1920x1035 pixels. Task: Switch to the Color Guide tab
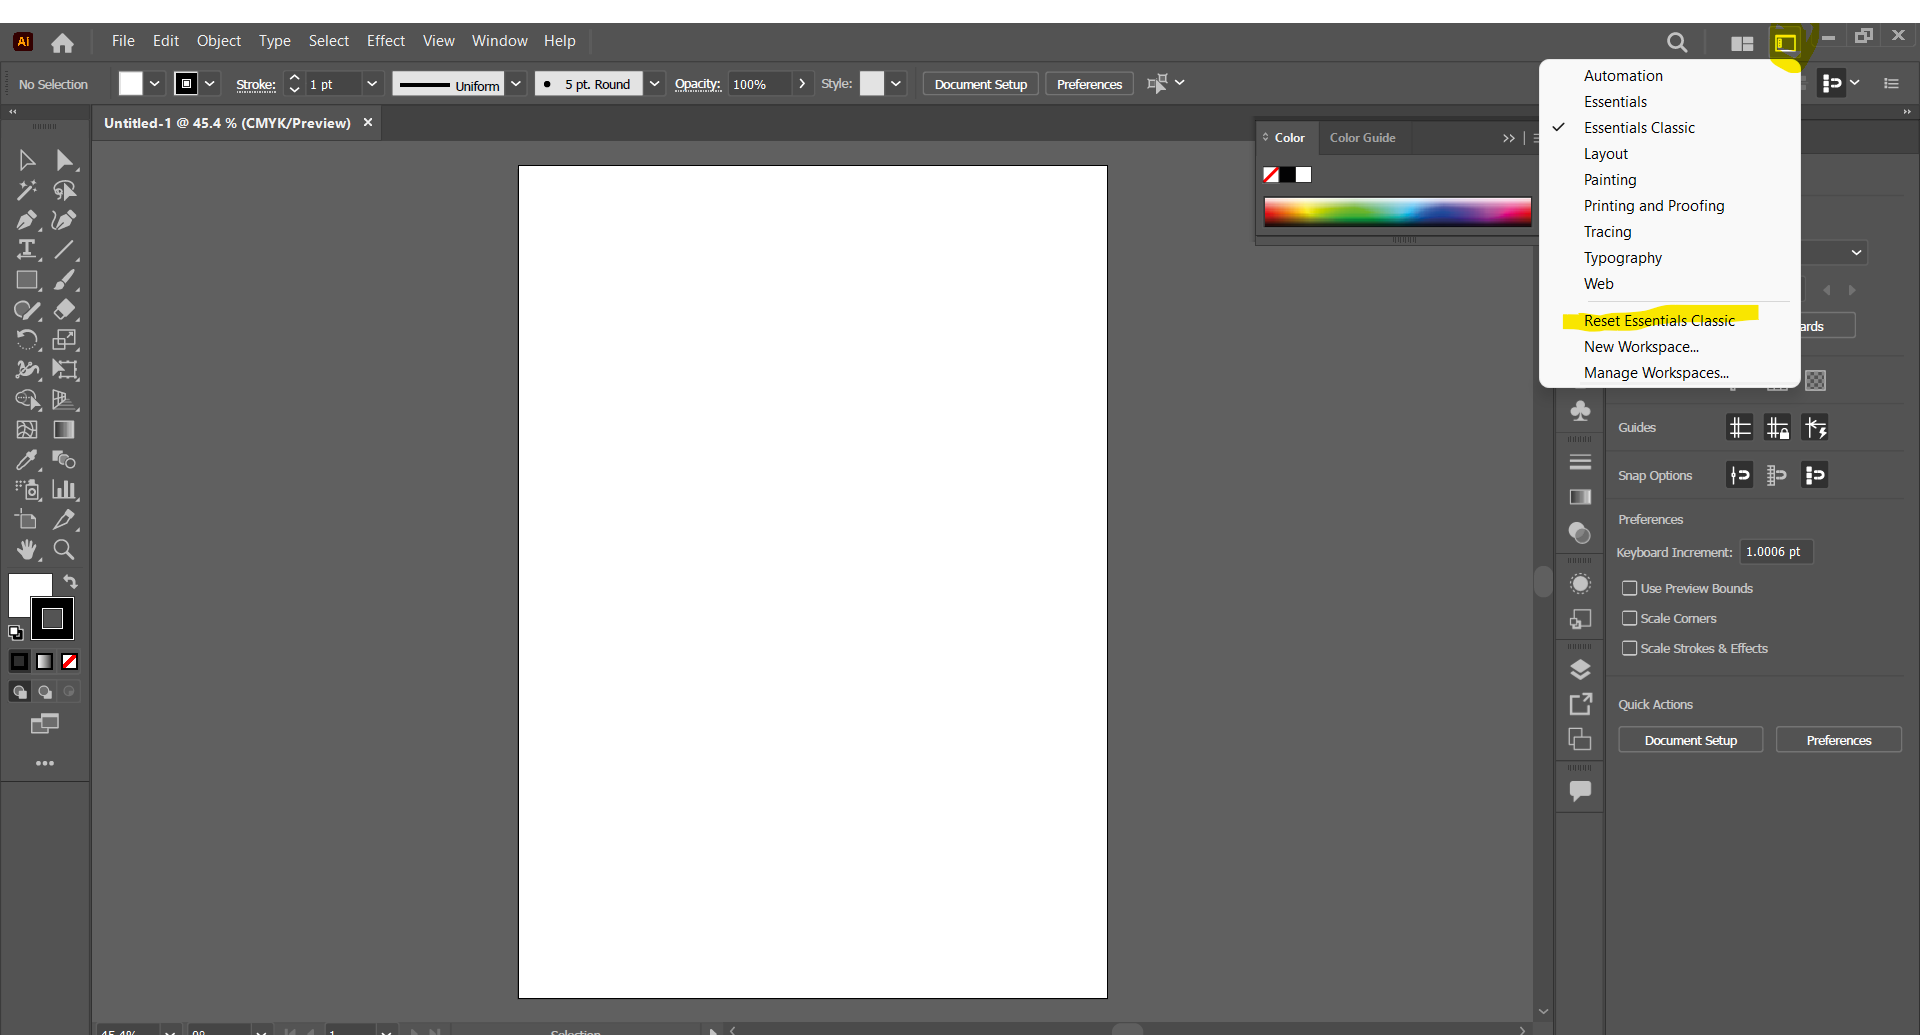1362,138
